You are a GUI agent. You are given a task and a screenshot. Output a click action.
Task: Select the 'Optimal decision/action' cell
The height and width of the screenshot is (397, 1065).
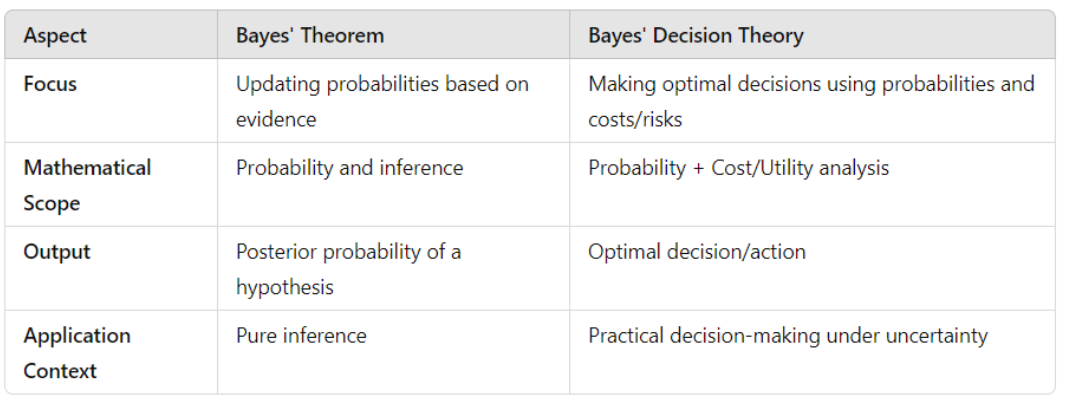click(697, 252)
